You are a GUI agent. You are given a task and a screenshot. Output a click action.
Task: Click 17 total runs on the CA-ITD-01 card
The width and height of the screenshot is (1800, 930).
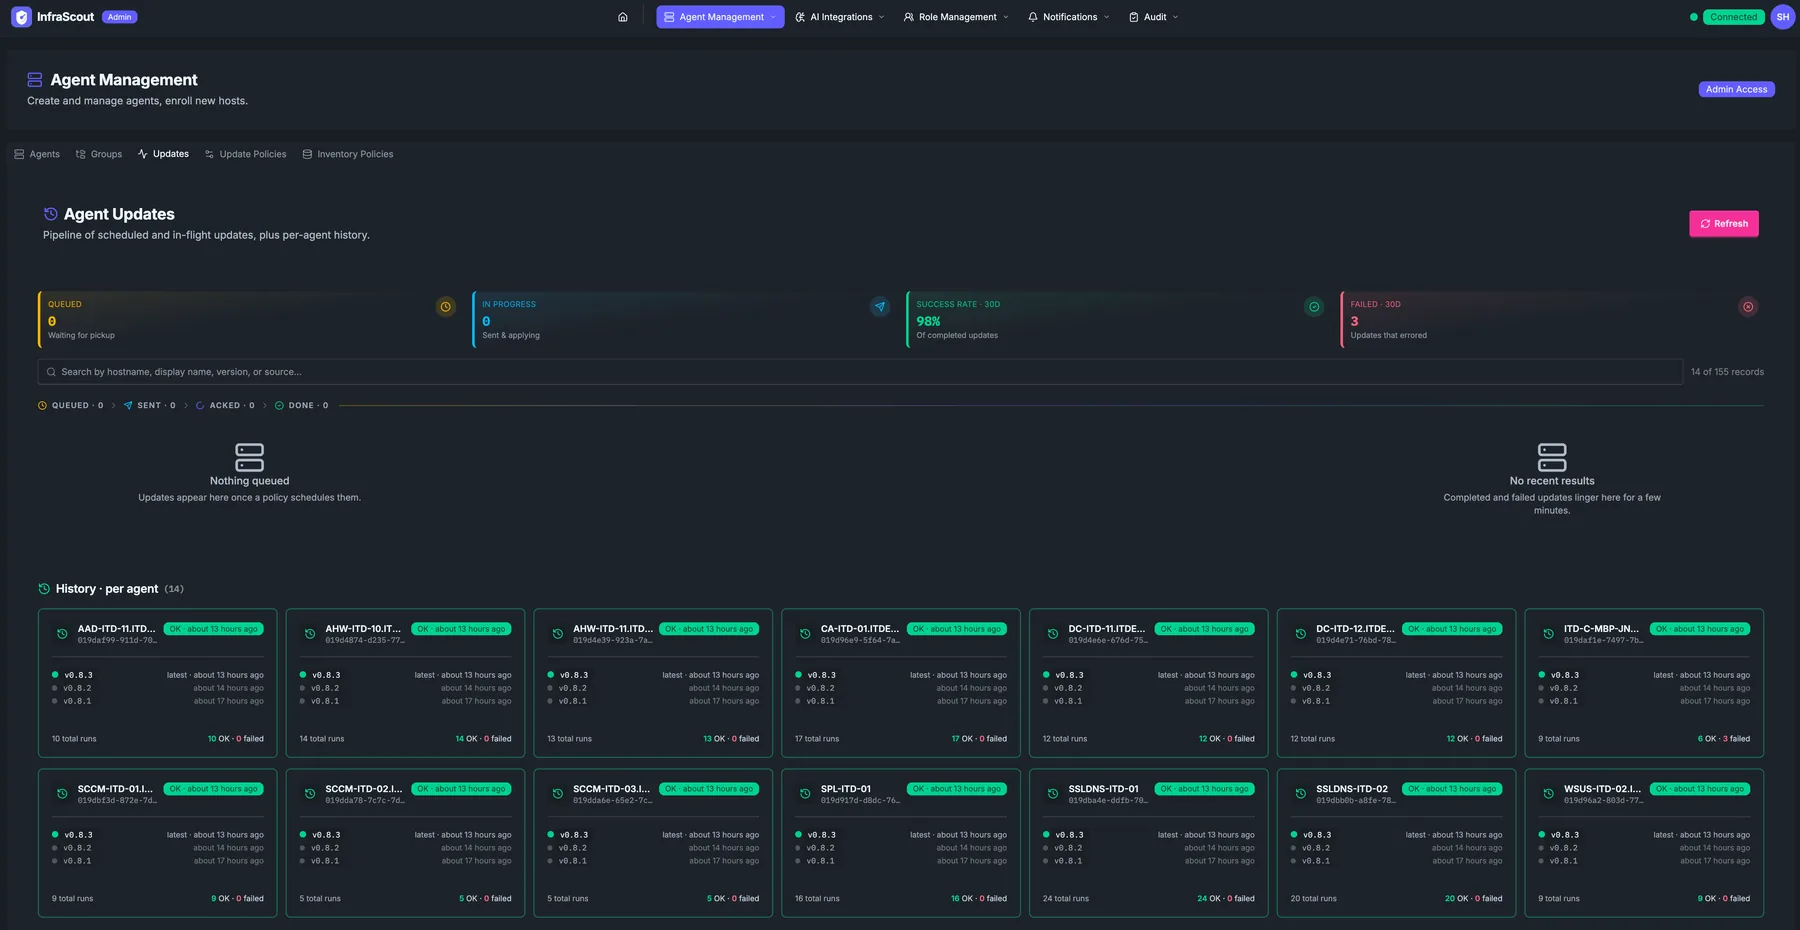pos(817,739)
